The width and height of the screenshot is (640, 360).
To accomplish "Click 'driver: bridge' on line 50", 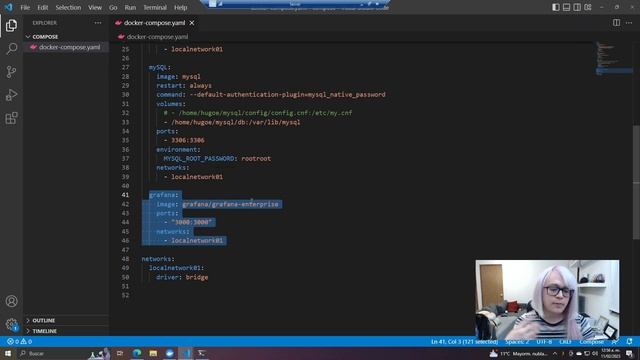I will click(182, 277).
